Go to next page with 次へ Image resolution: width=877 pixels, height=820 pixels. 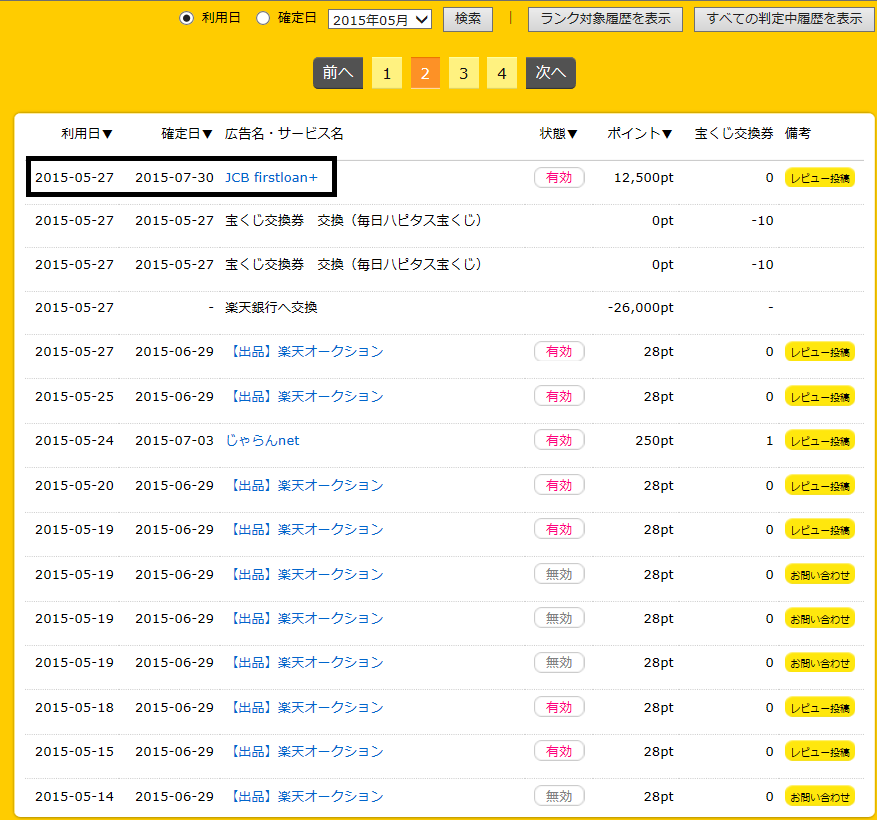click(x=551, y=73)
